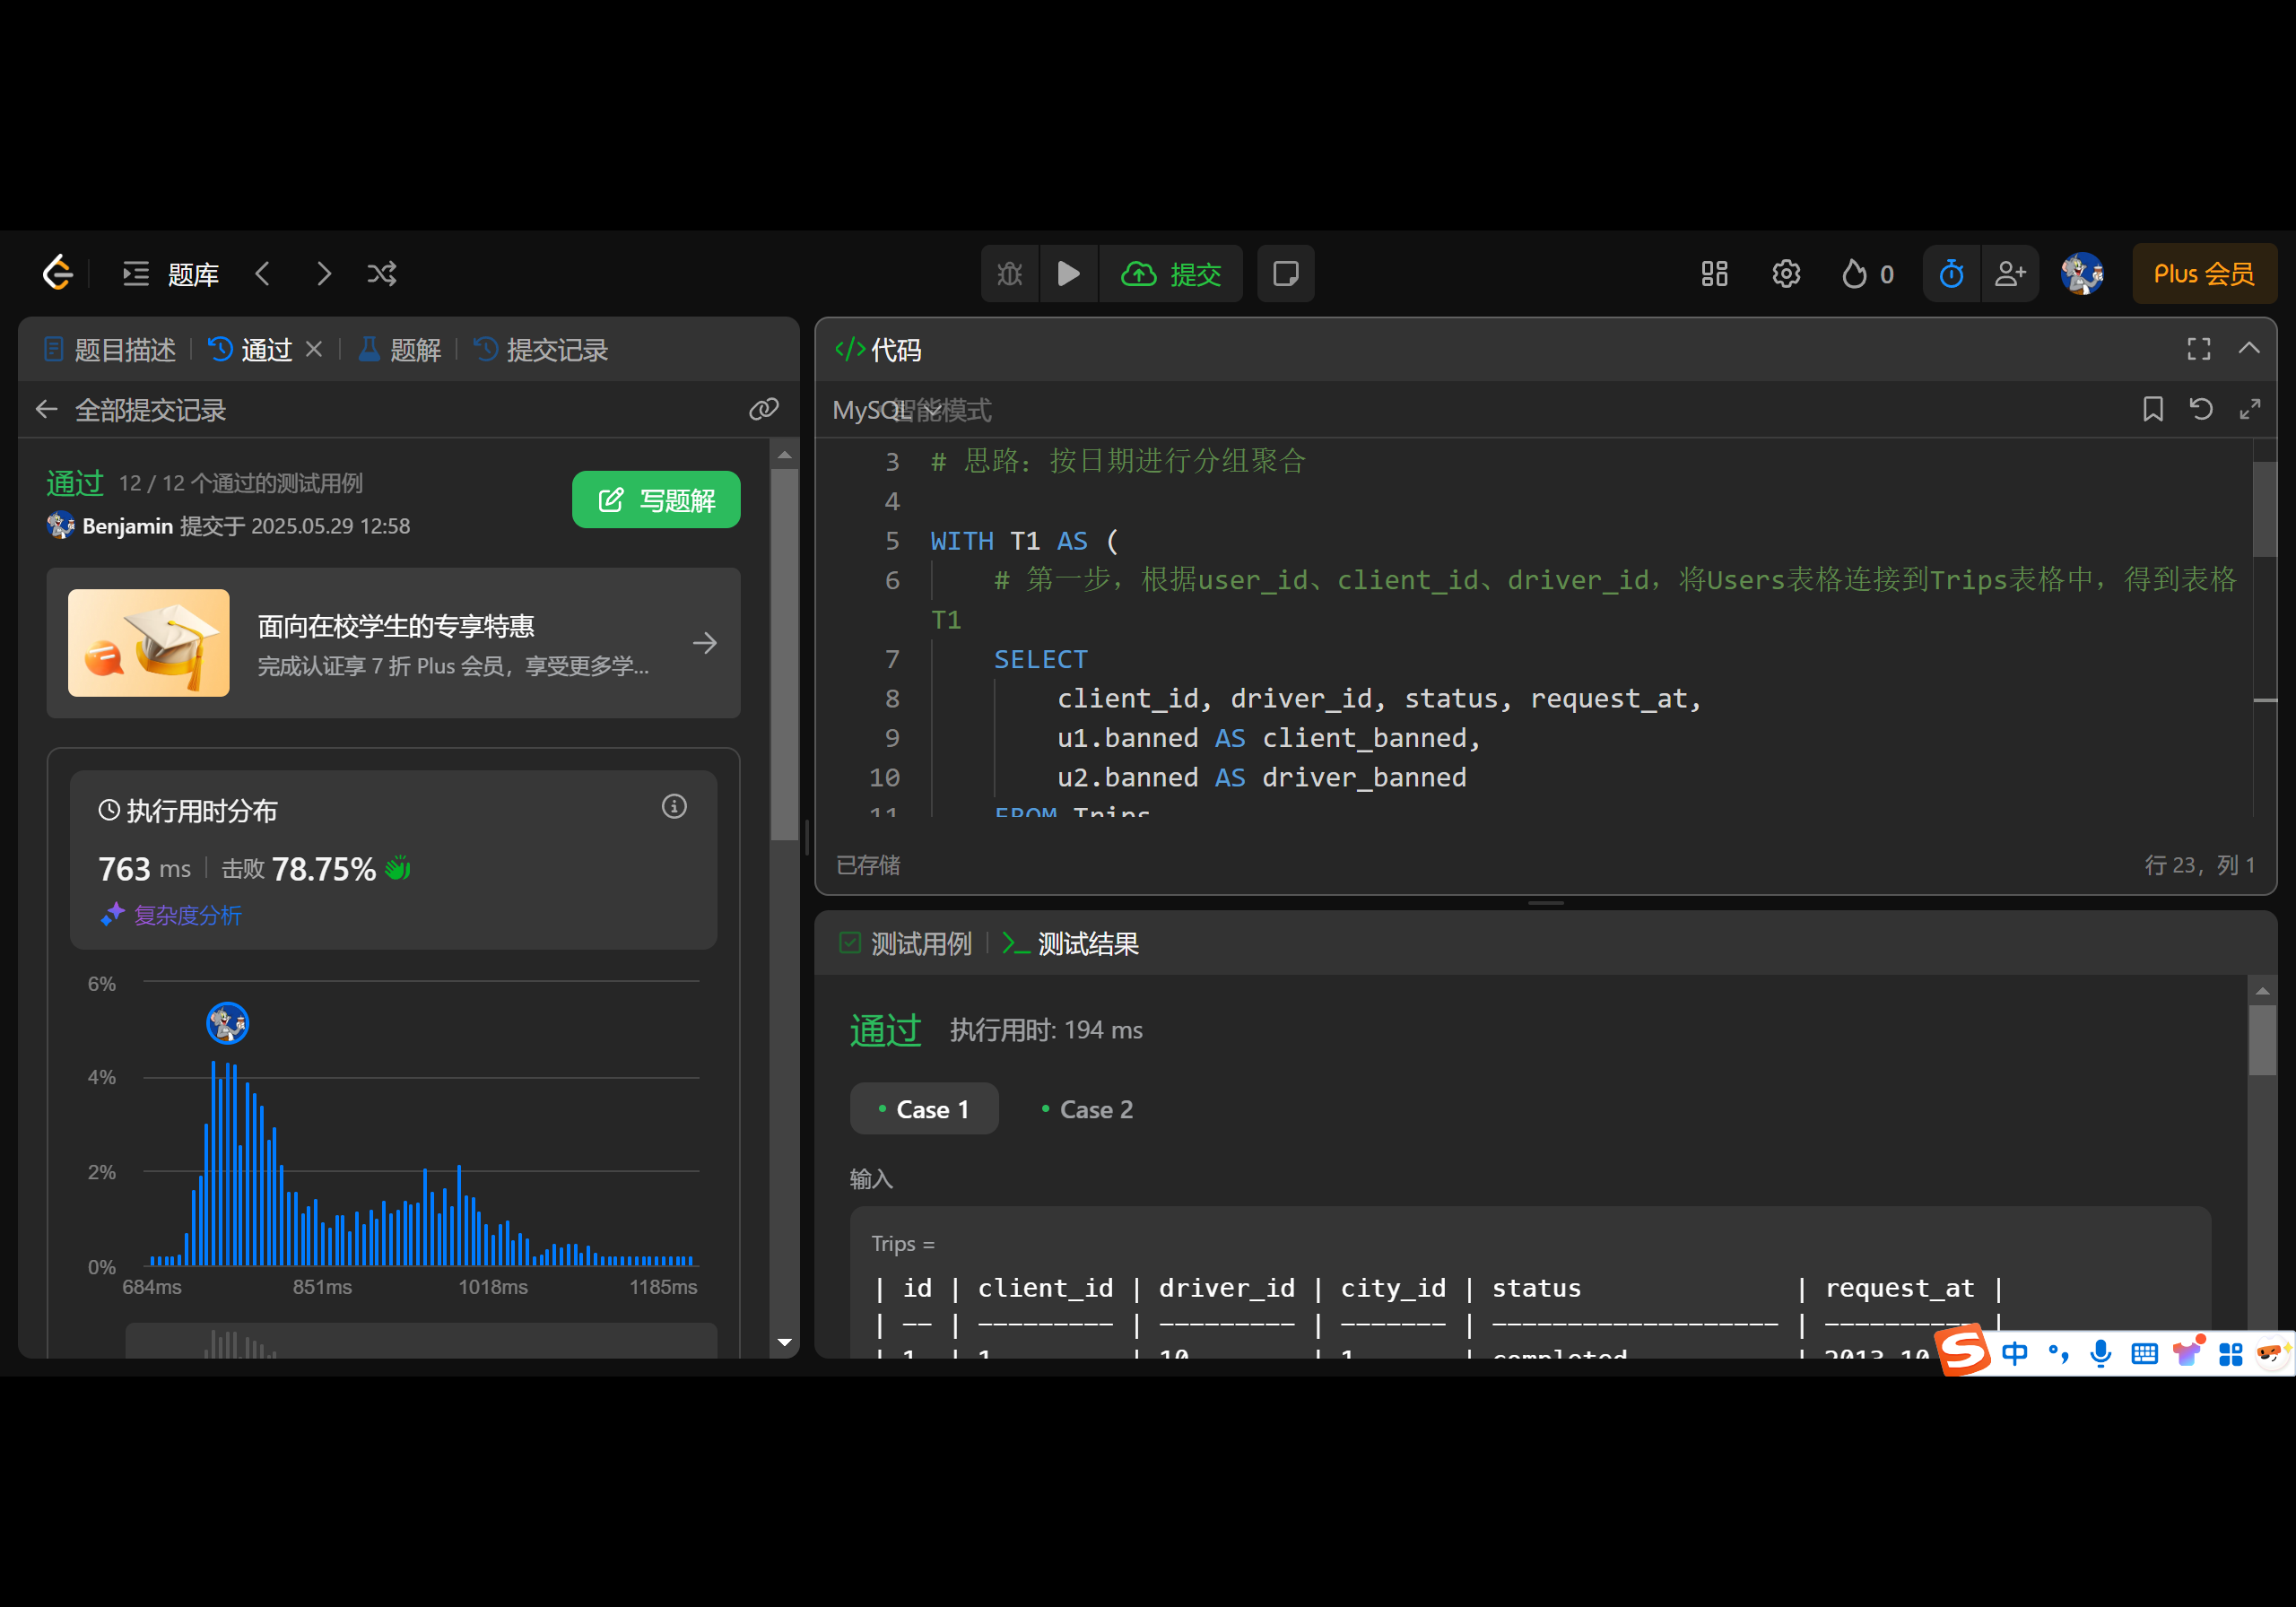The width and height of the screenshot is (2296, 1607).
Task: Start the stopwatch timer icon
Action: [1951, 273]
